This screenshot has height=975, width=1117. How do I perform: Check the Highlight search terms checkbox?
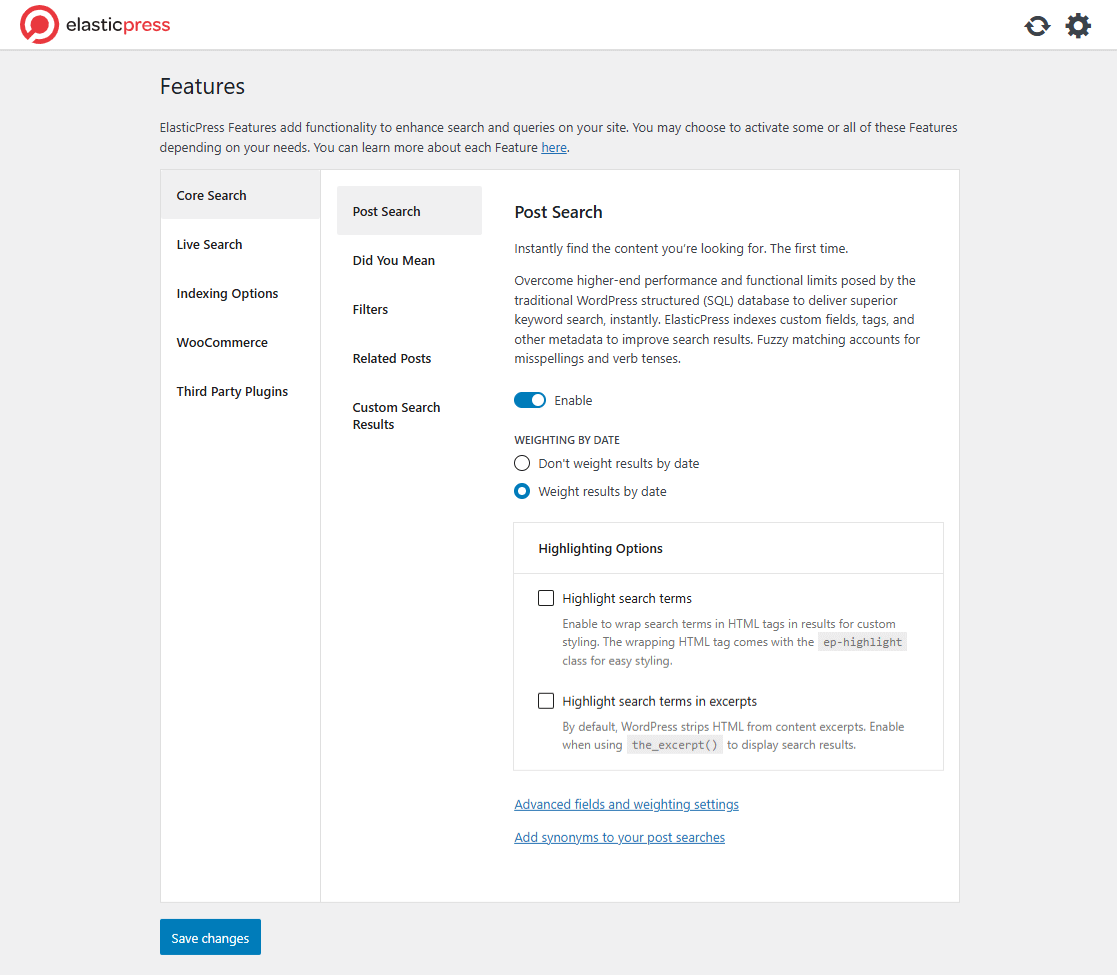546,597
